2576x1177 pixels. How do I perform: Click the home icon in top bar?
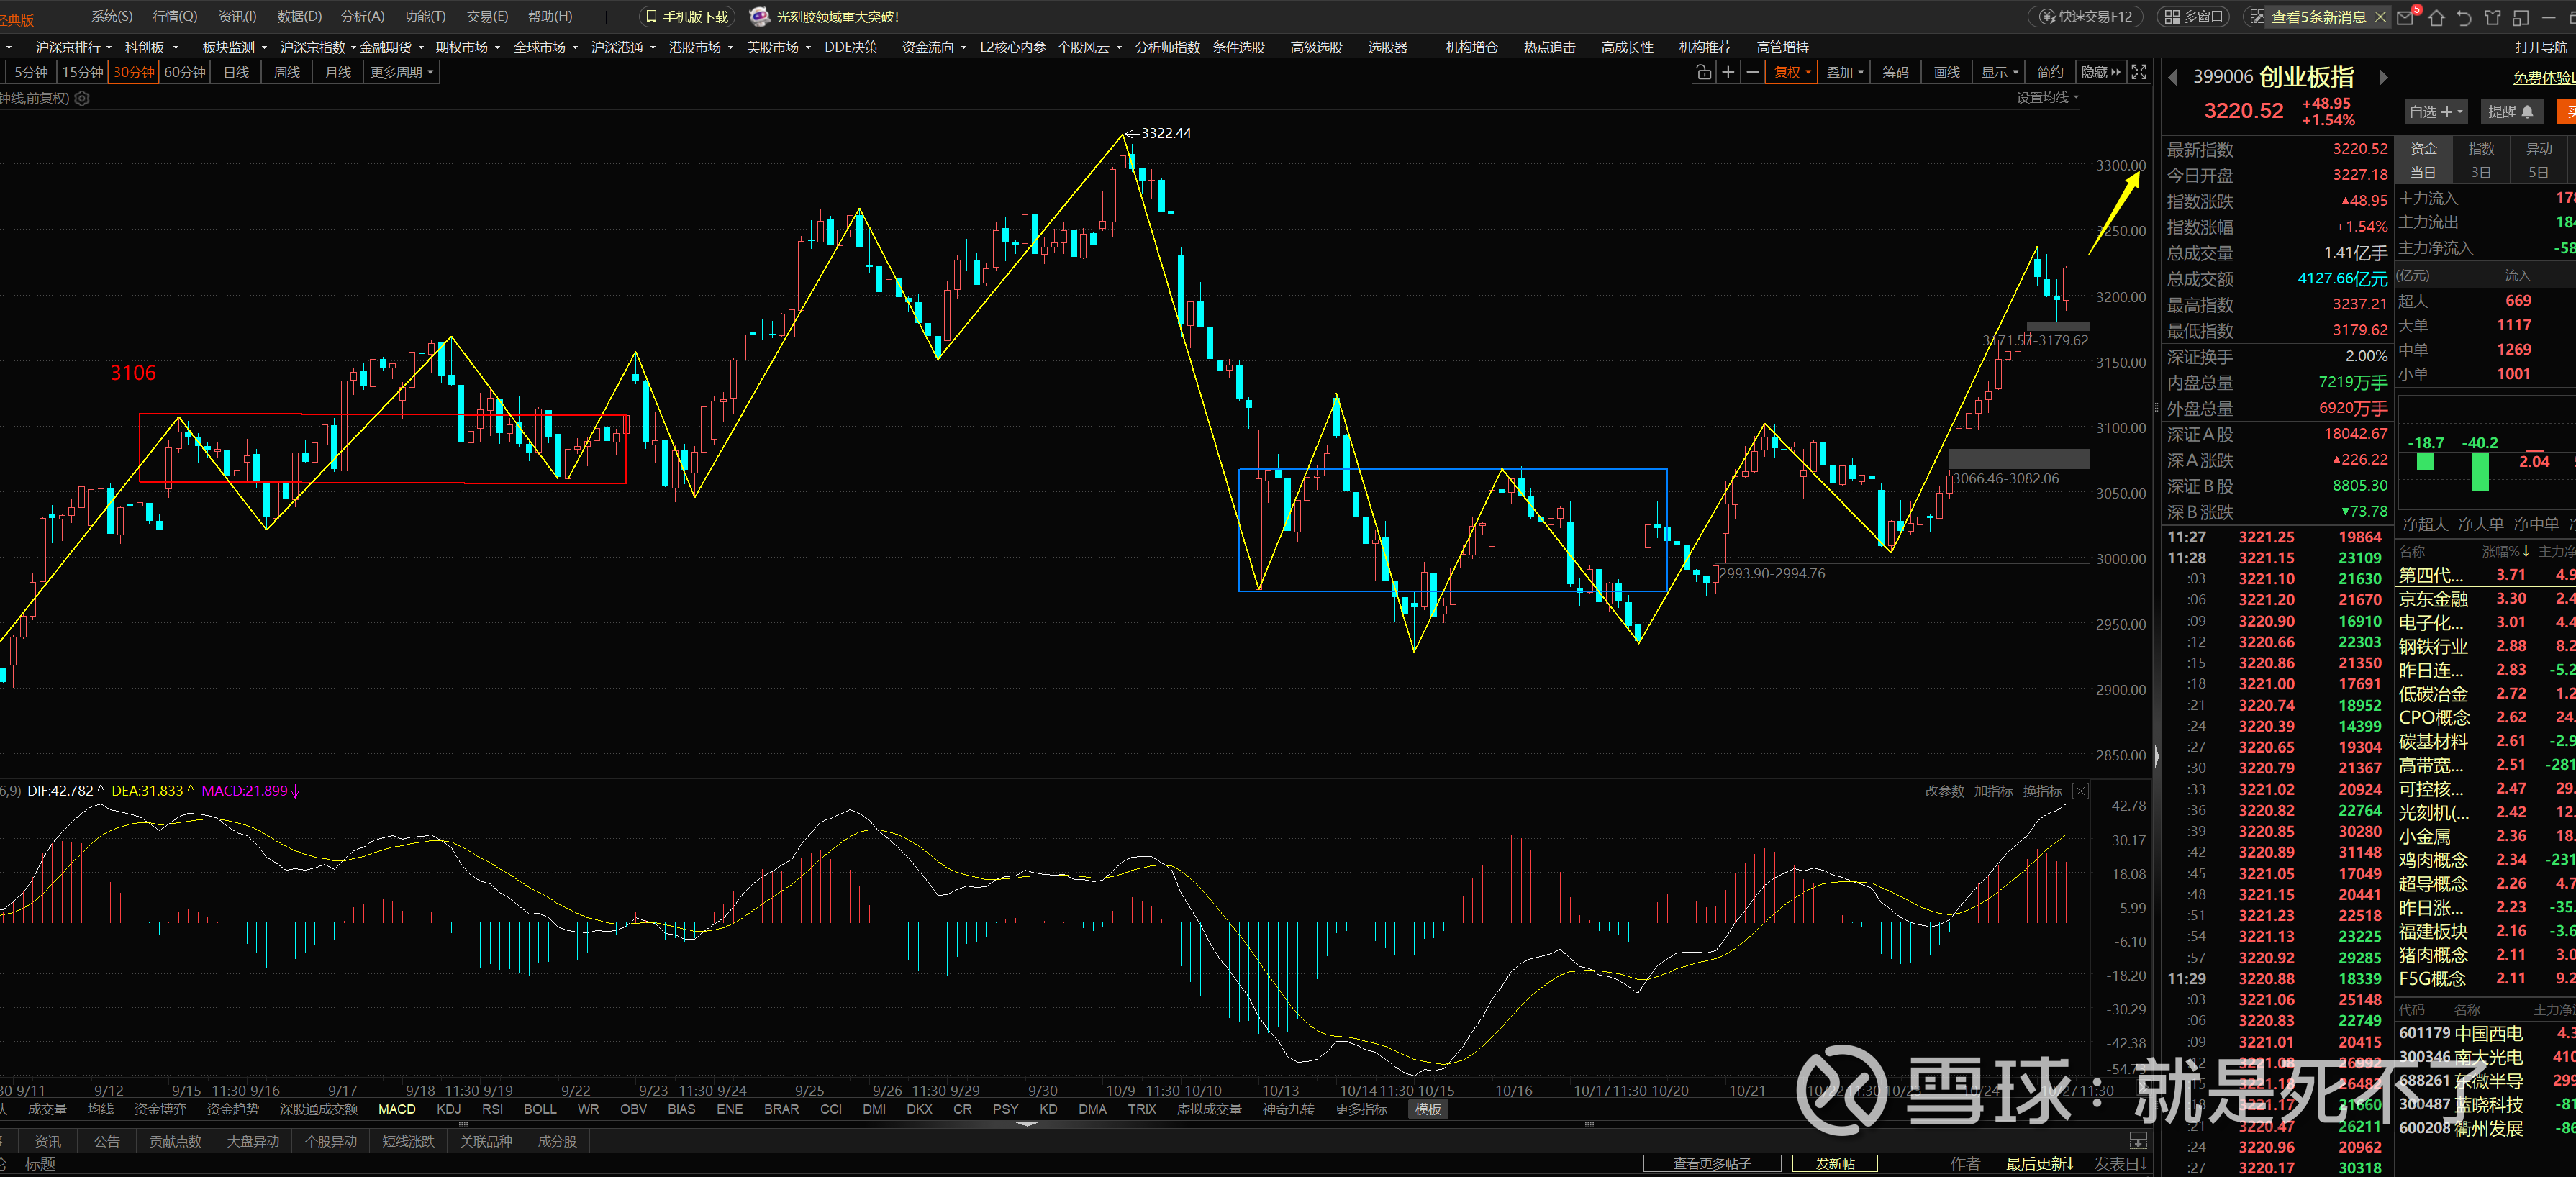point(2436,17)
